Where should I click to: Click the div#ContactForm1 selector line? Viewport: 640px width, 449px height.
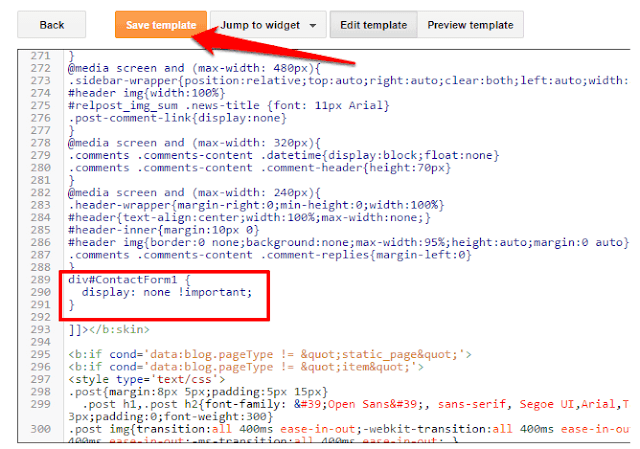[129, 280]
